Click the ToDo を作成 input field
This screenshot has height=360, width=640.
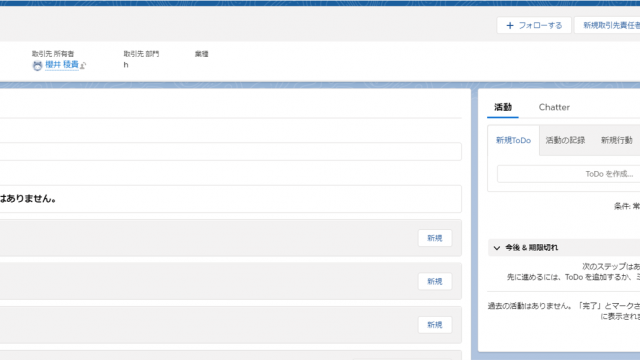[x=569, y=174]
